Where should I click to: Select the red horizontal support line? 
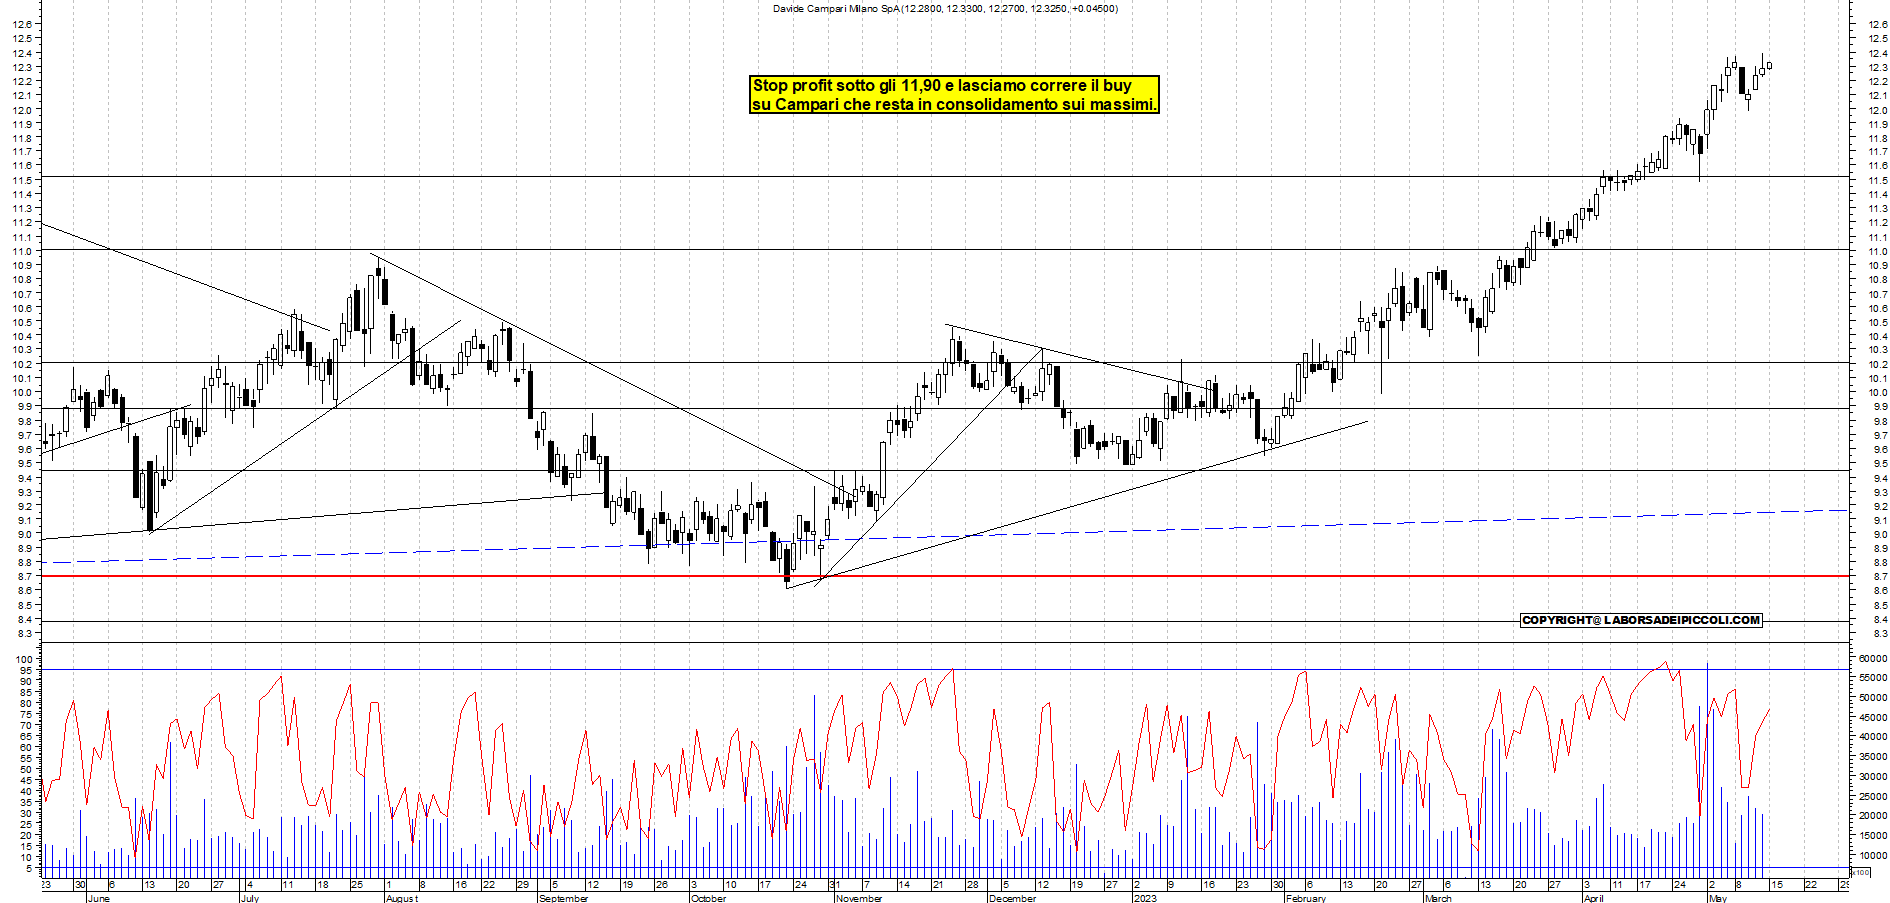click(945, 576)
